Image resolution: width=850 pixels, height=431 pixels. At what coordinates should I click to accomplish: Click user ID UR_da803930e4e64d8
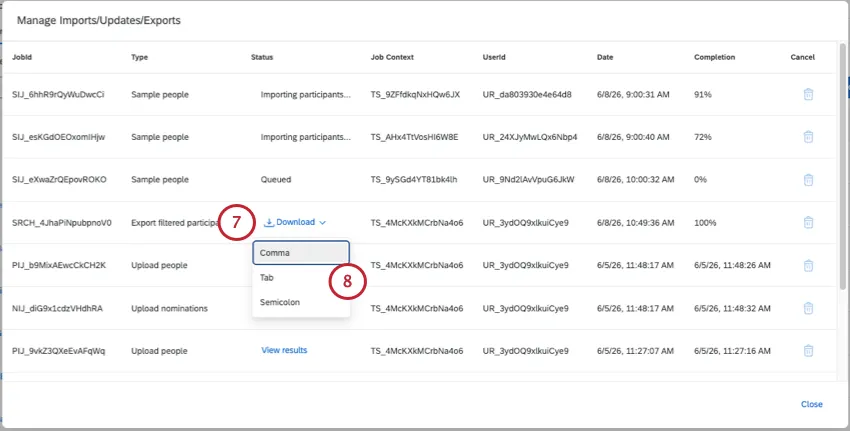(x=527, y=94)
